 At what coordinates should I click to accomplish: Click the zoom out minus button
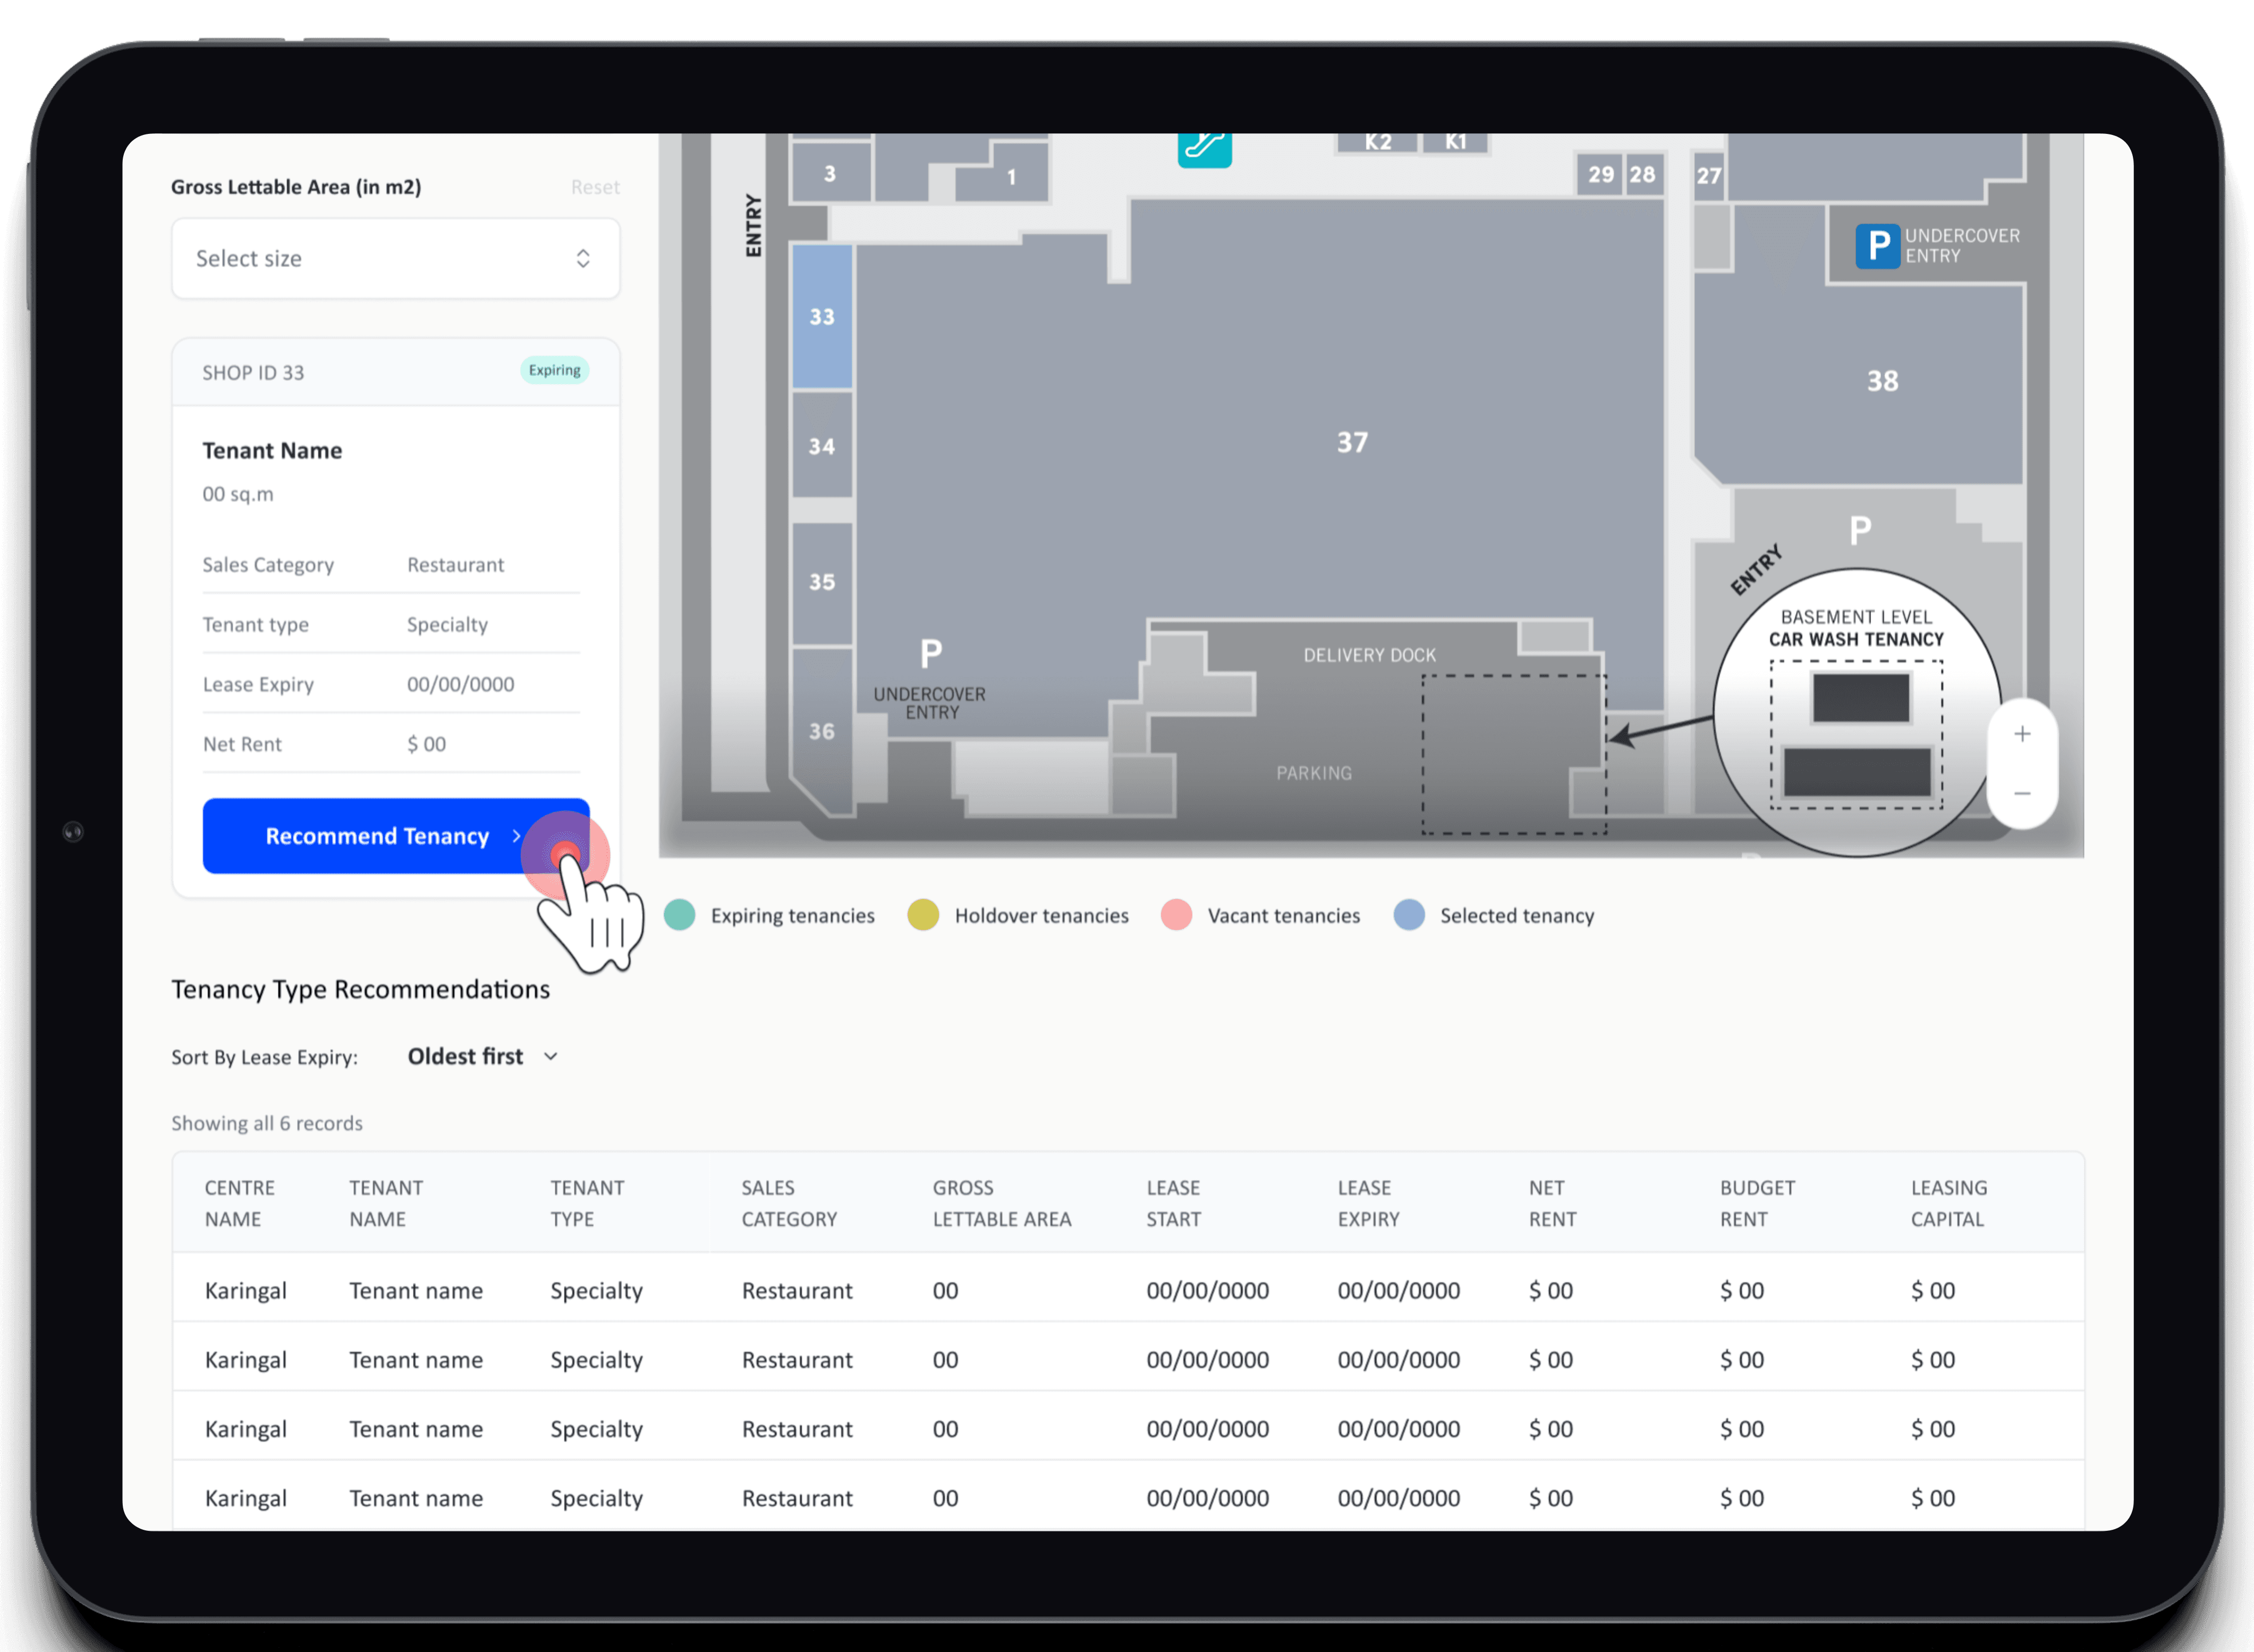coord(2022,794)
